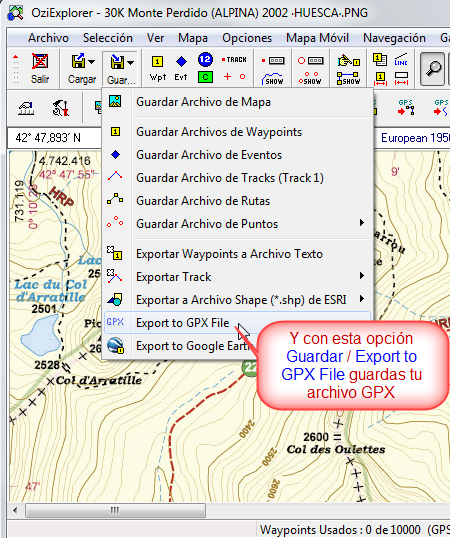Open the Archivo menu
Image resolution: width=450 pixels, height=538 pixels.
48,38
